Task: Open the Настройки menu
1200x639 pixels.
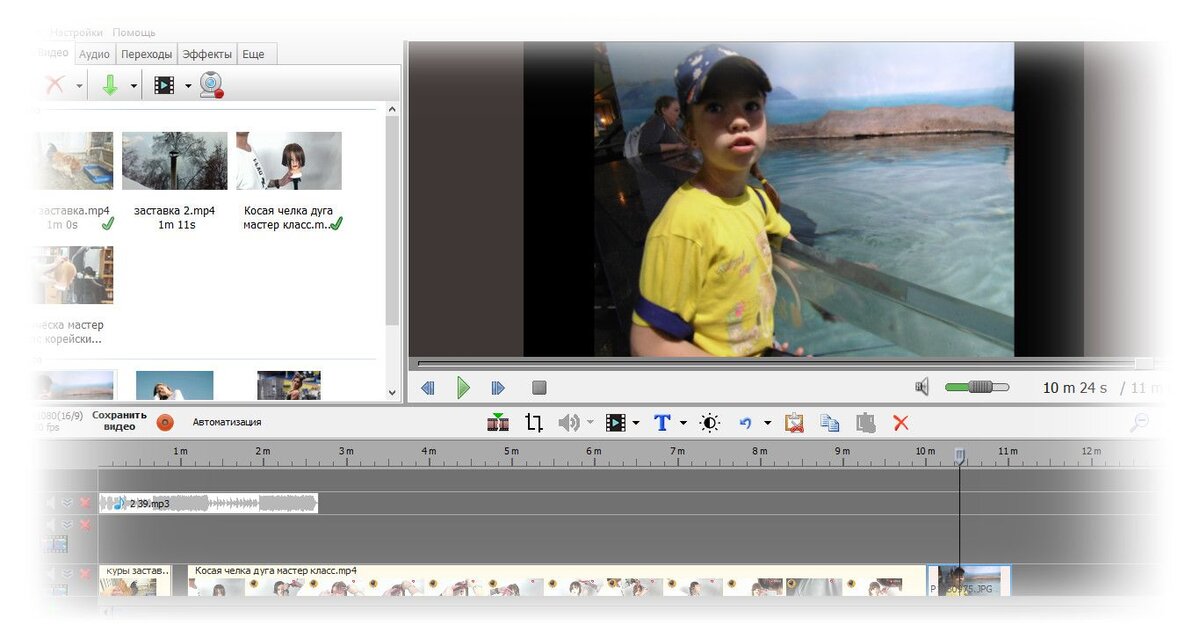Action: coord(76,32)
